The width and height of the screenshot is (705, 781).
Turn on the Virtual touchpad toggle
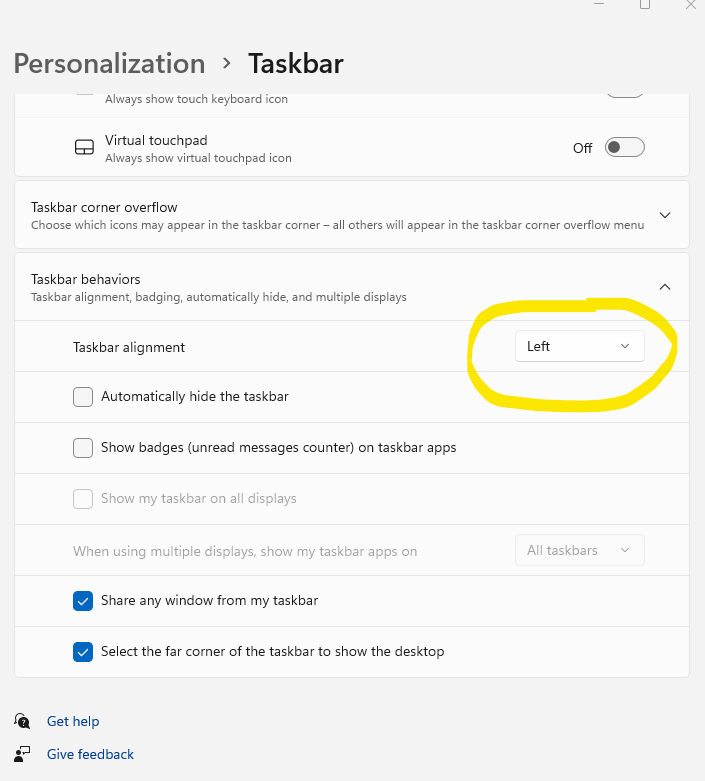(624, 148)
